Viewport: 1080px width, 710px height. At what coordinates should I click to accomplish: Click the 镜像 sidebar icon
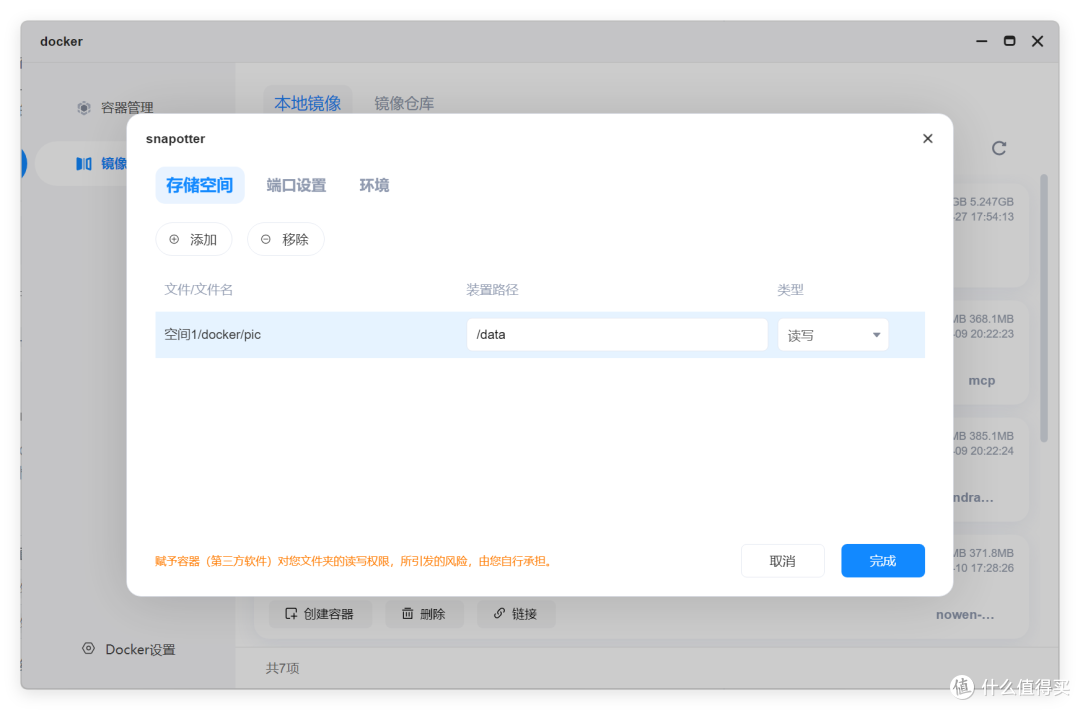(83, 163)
